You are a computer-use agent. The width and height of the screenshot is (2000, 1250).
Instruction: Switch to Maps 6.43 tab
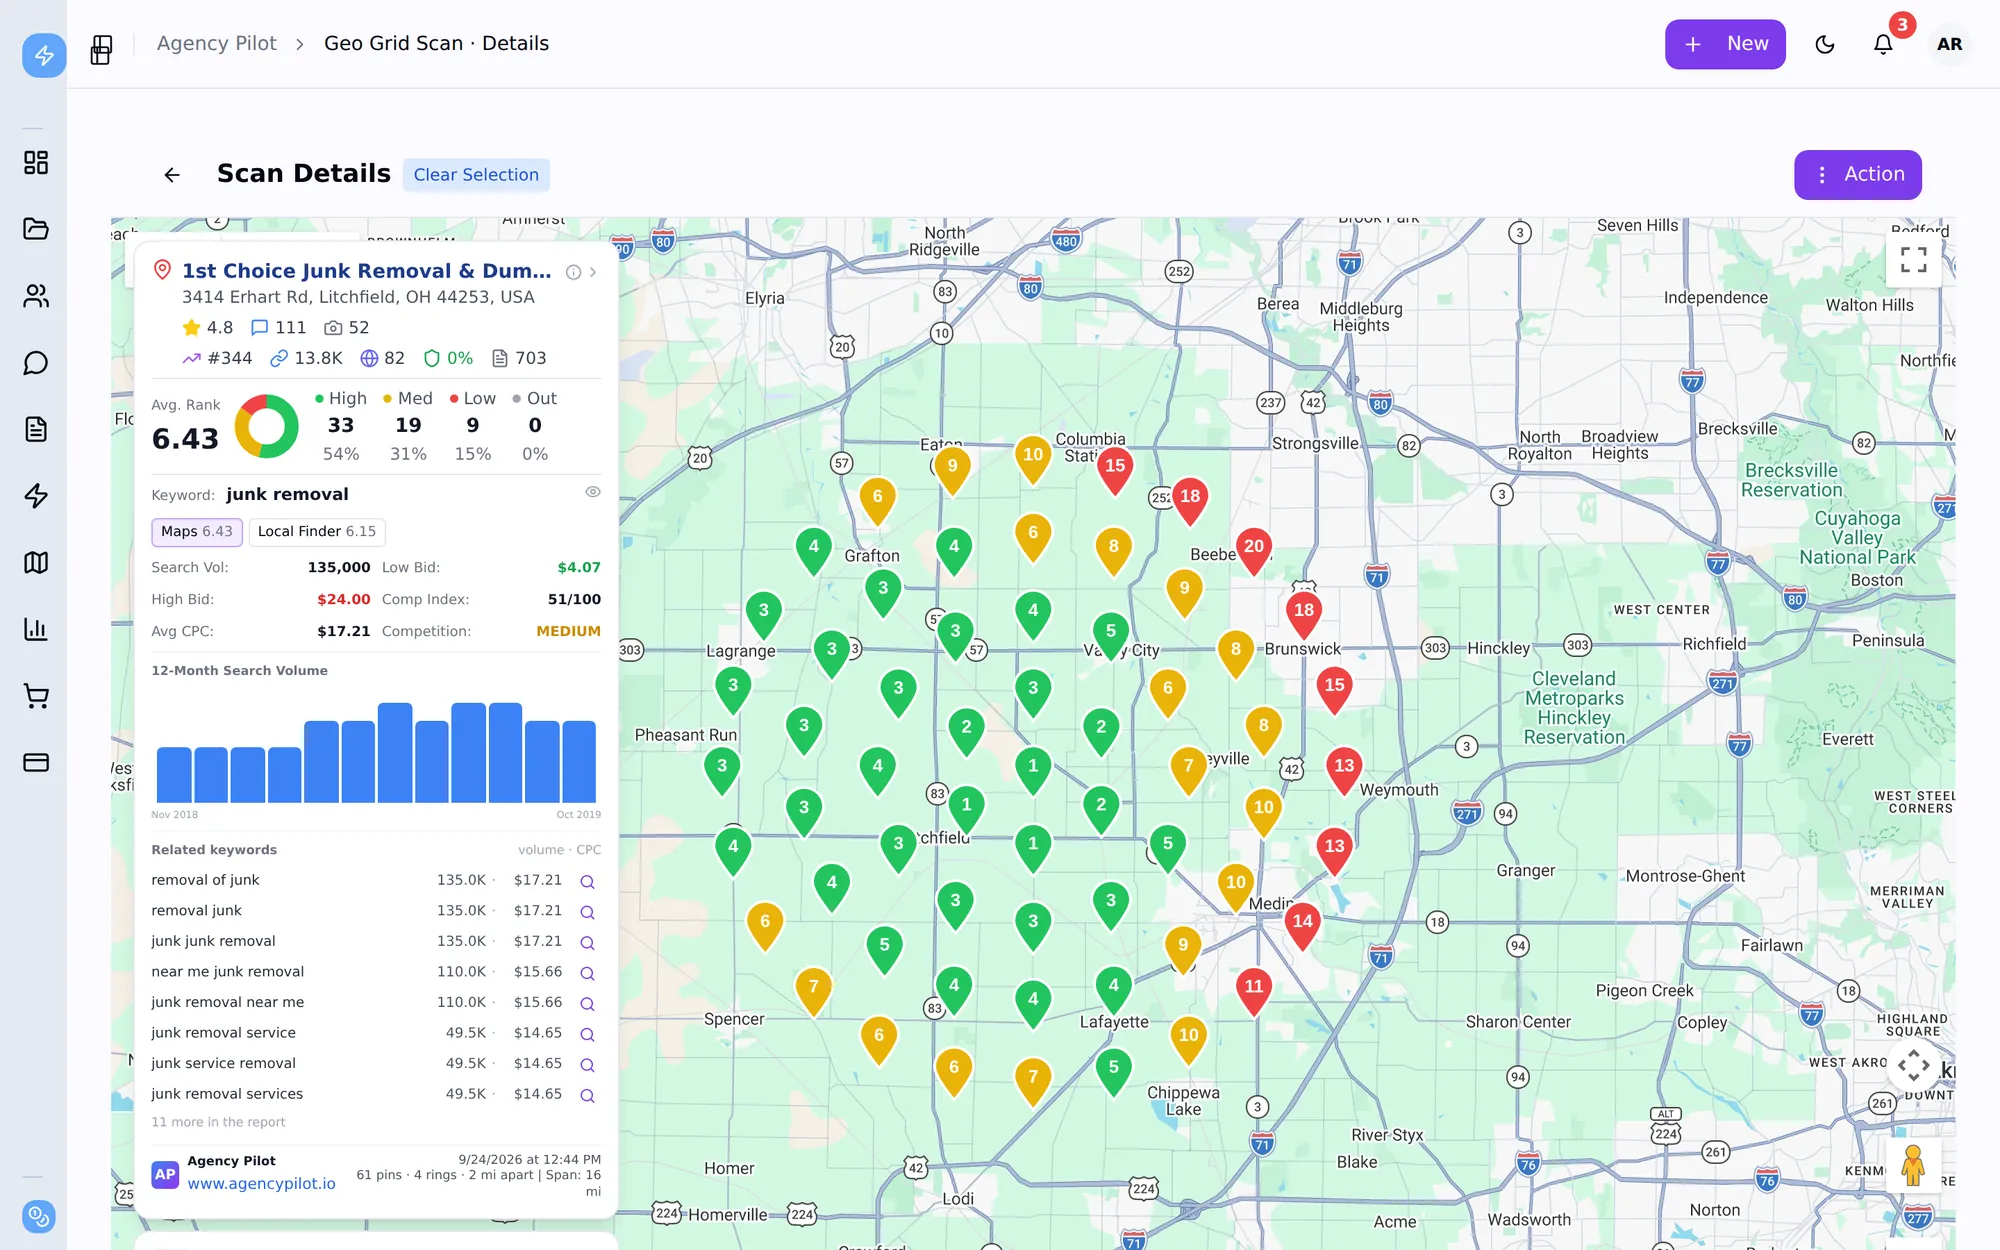click(x=197, y=532)
